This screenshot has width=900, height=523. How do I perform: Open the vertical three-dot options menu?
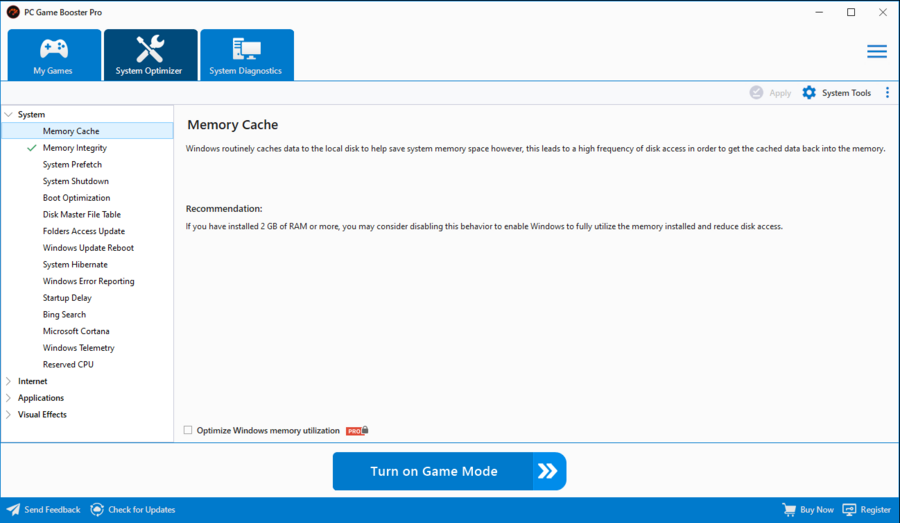coord(887,92)
